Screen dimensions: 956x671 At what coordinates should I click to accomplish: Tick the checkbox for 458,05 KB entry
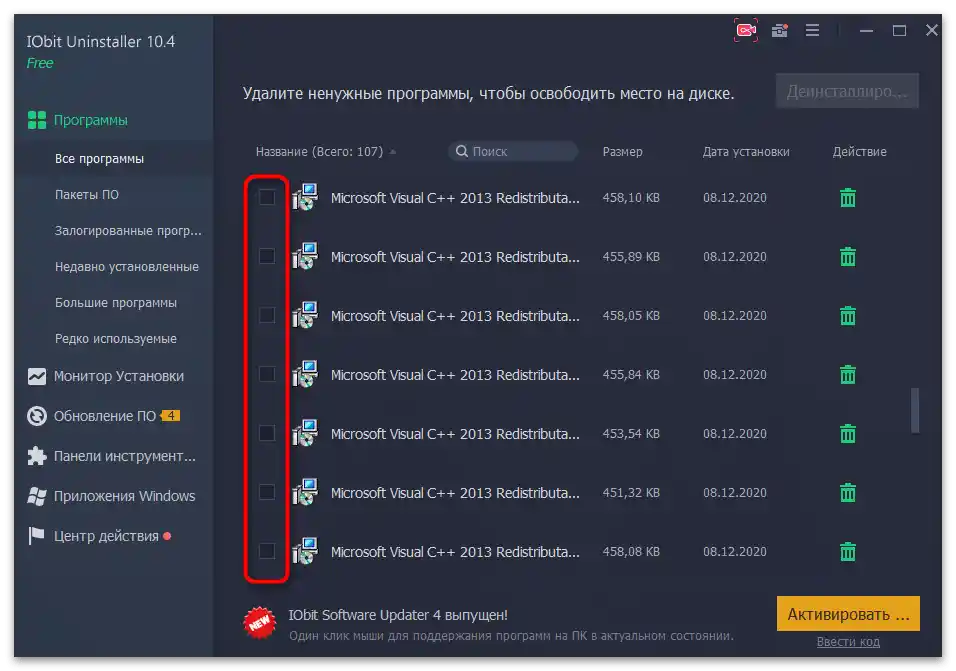click(x=266, y=315)
